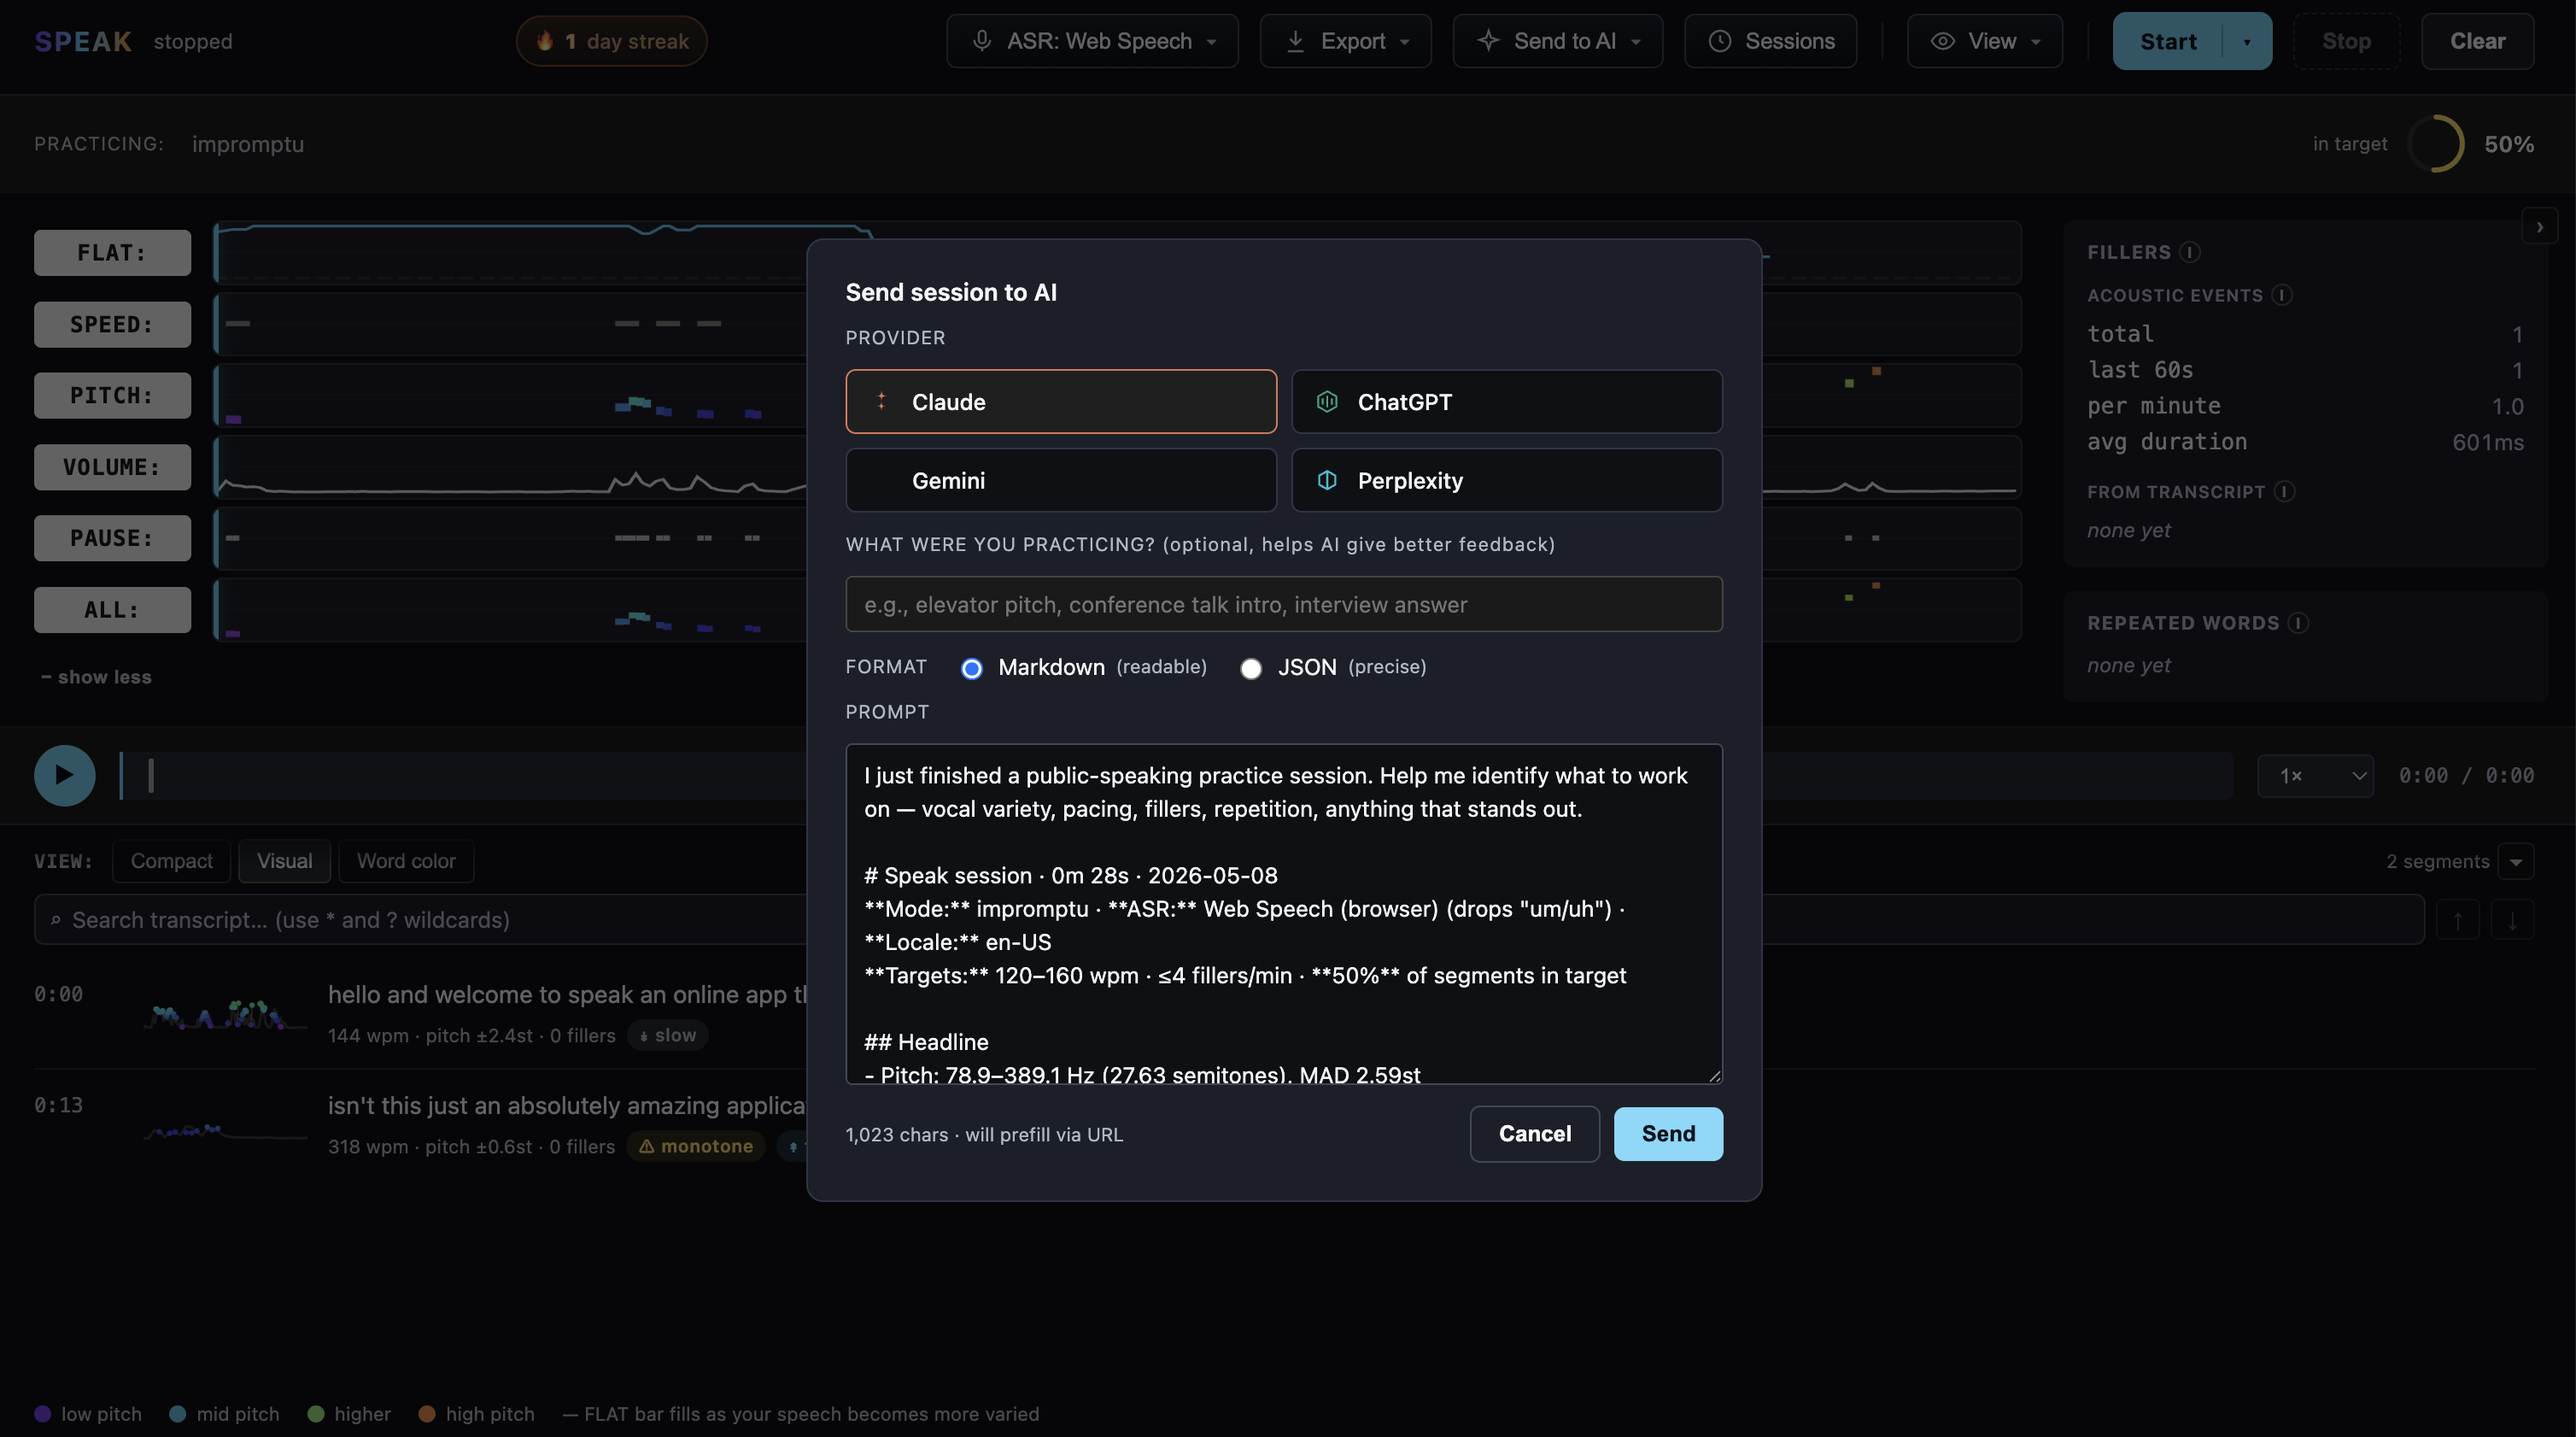Open the 0:13 transcript segment
Screen dimensions: 2576x1437
click(x=1285, y=1124)
